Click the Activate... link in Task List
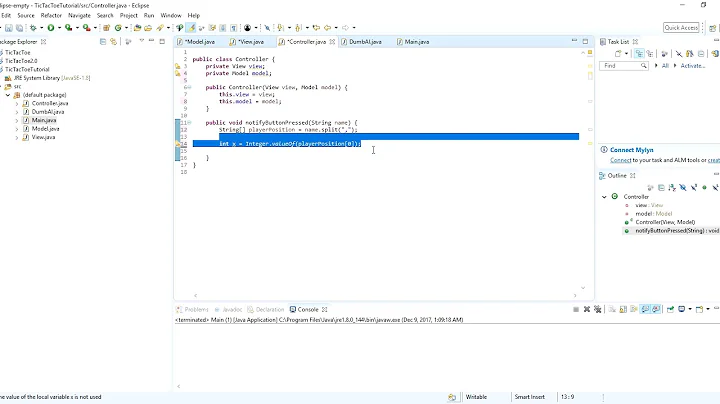The image size is (720, 404). click(692, 66)
